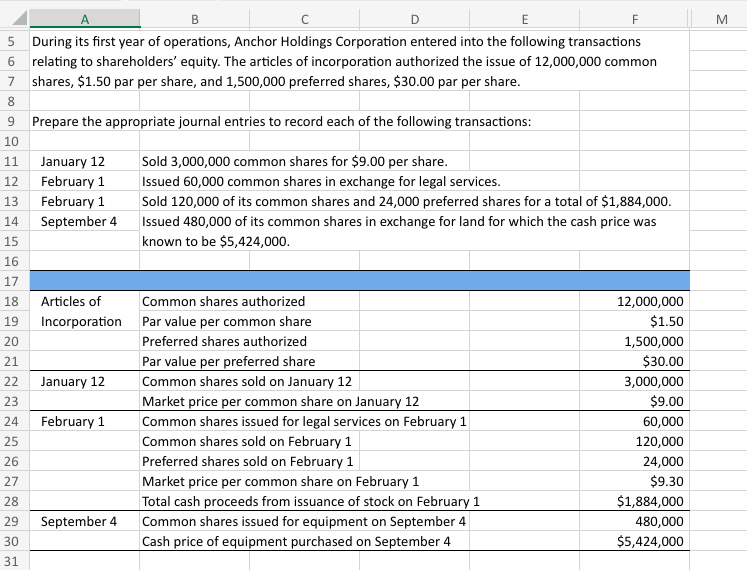Click 'September 4' label in row 29
The image size is (747, 570).
pos(85,521)
